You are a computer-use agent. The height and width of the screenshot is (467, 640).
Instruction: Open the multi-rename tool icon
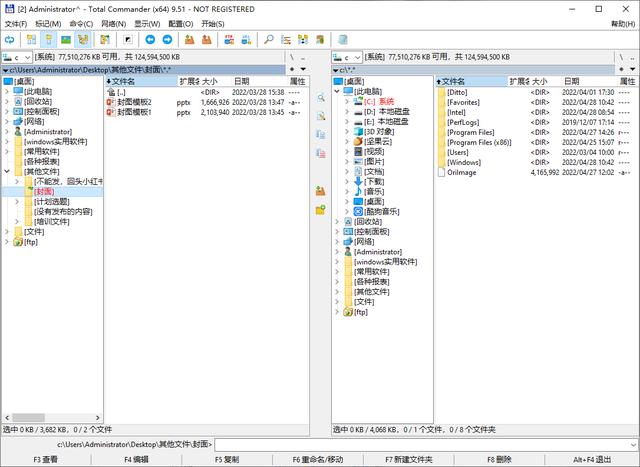[286, 40]
